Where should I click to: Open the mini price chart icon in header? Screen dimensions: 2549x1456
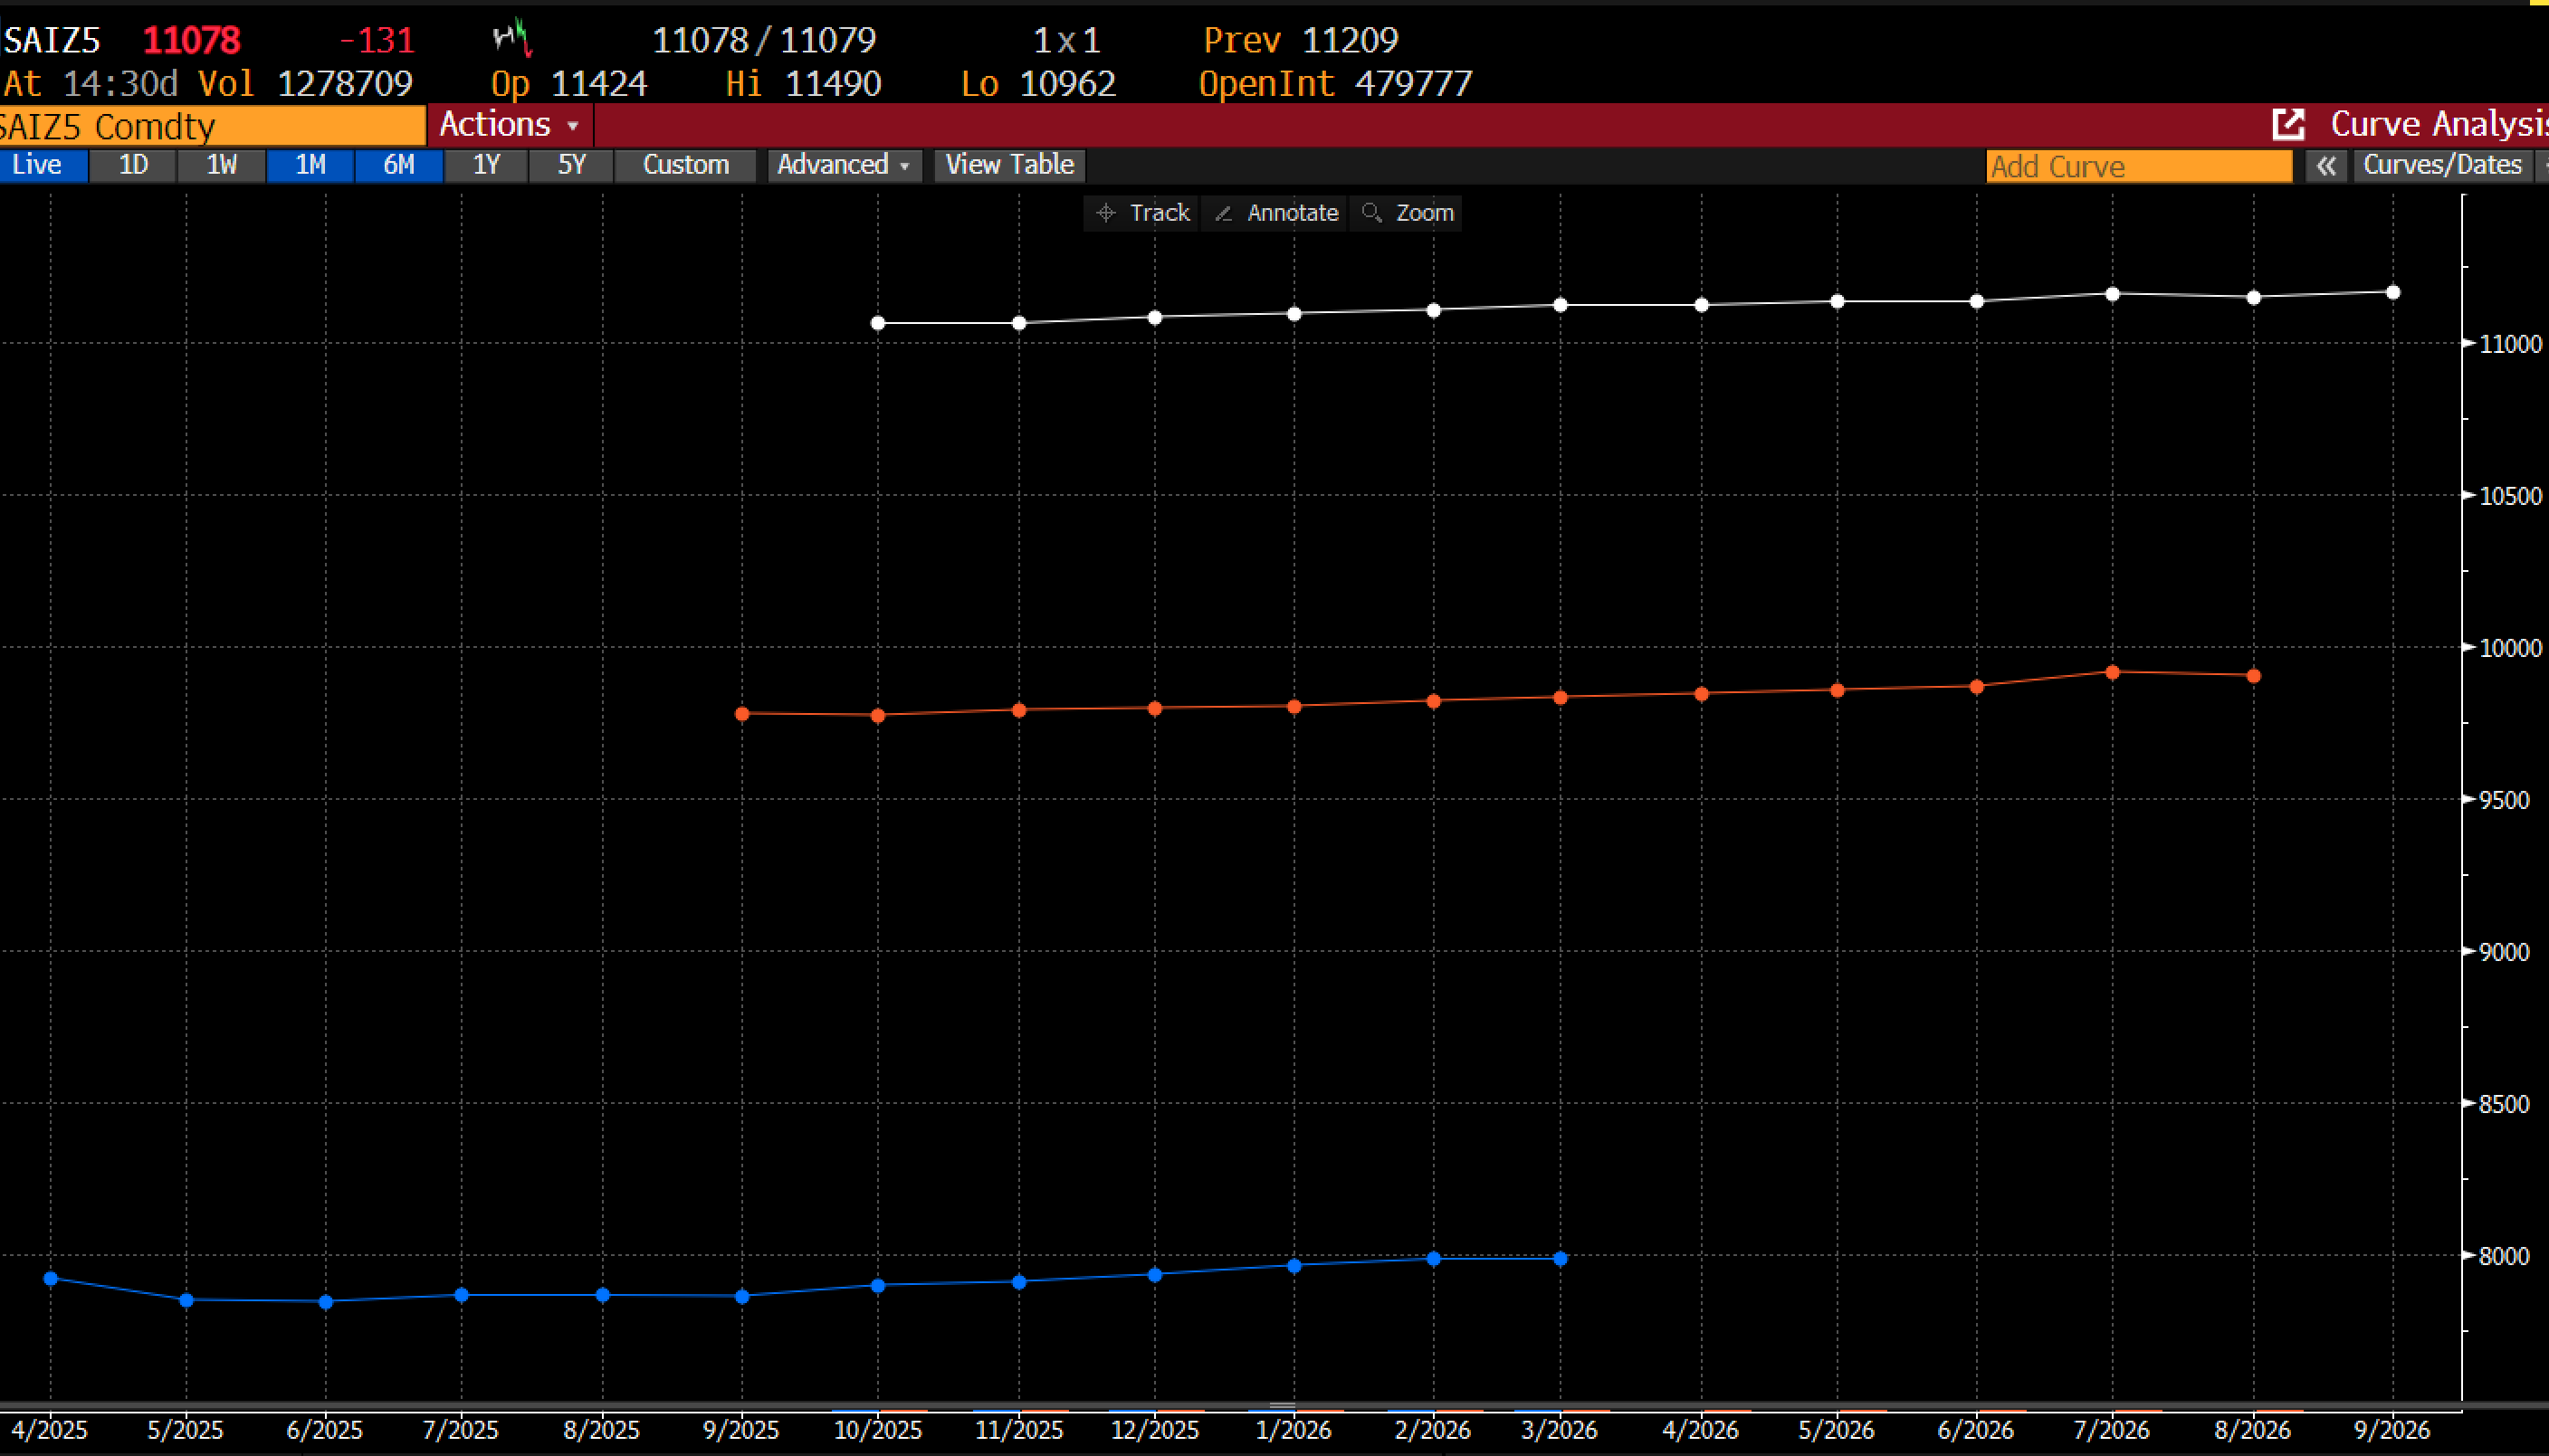[x=512, y=39]
